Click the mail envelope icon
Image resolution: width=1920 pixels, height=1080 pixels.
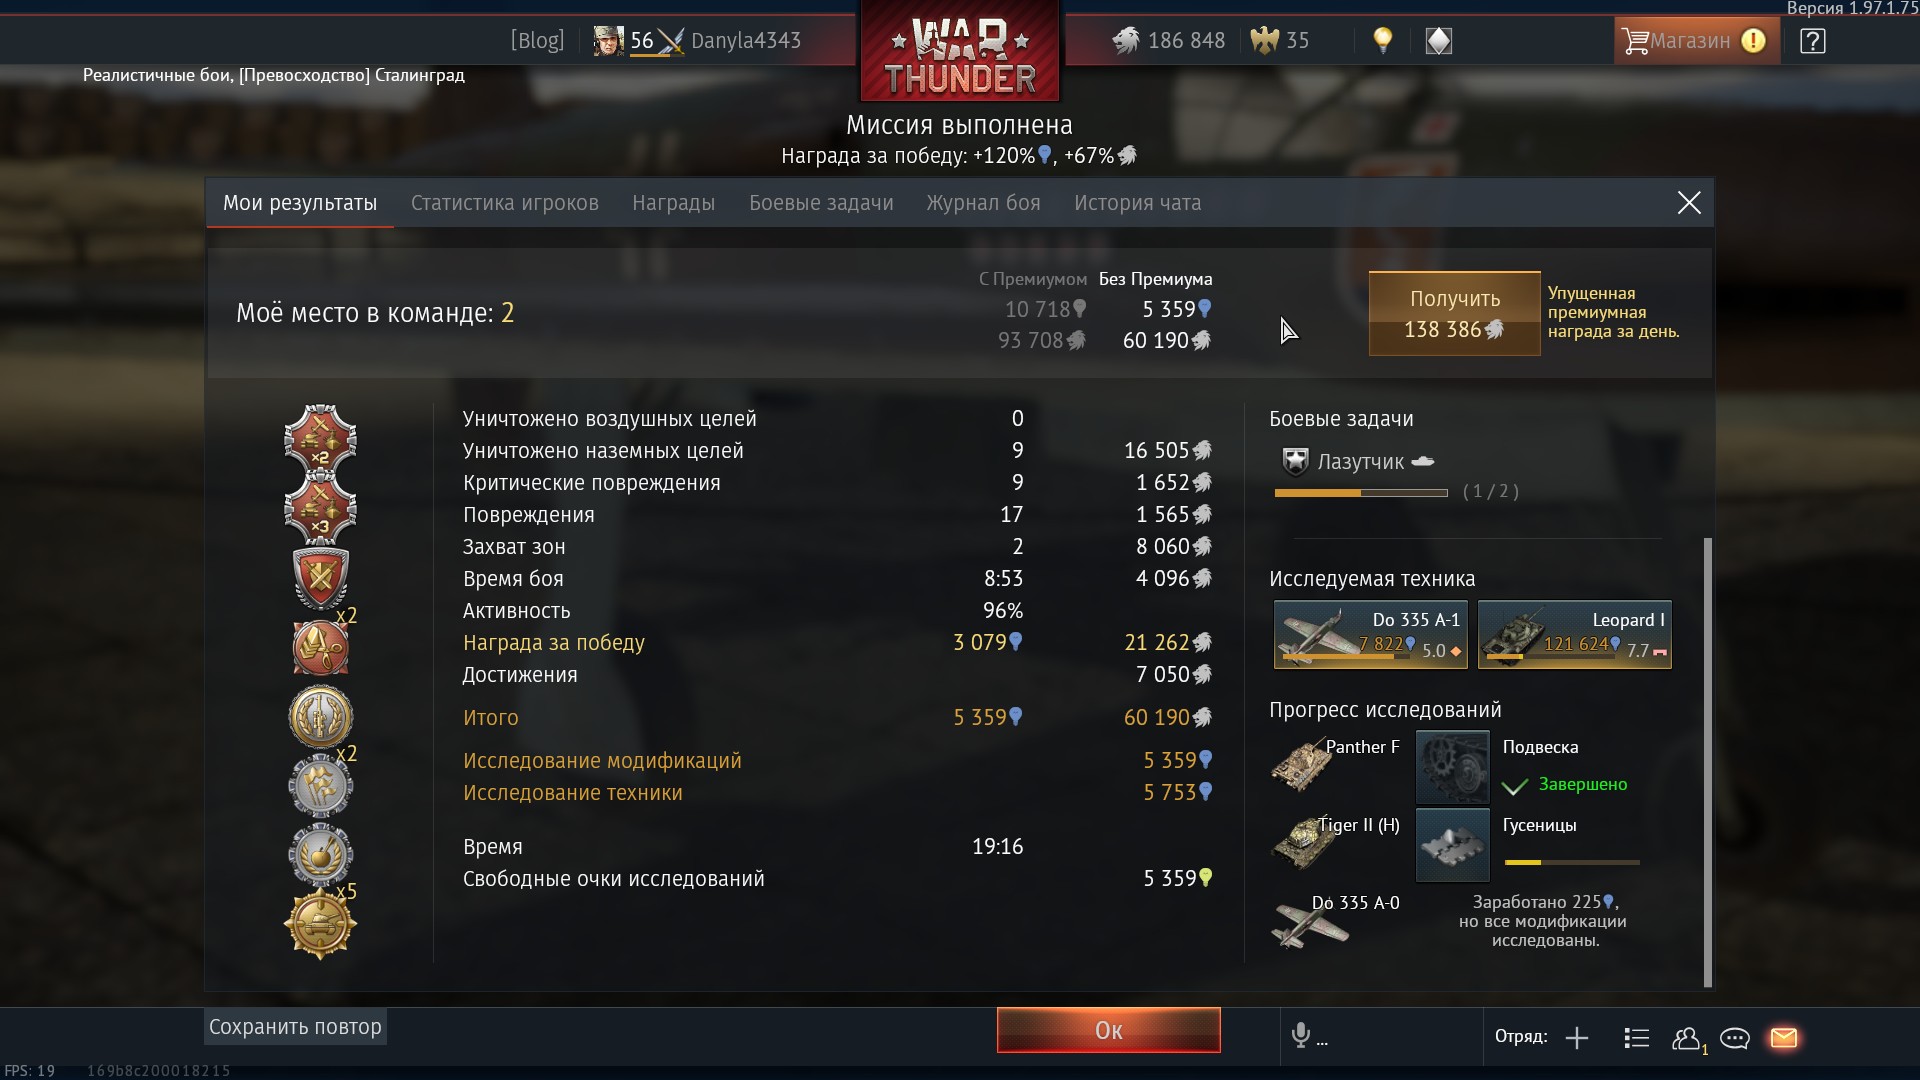(x=1784, y=1038)
